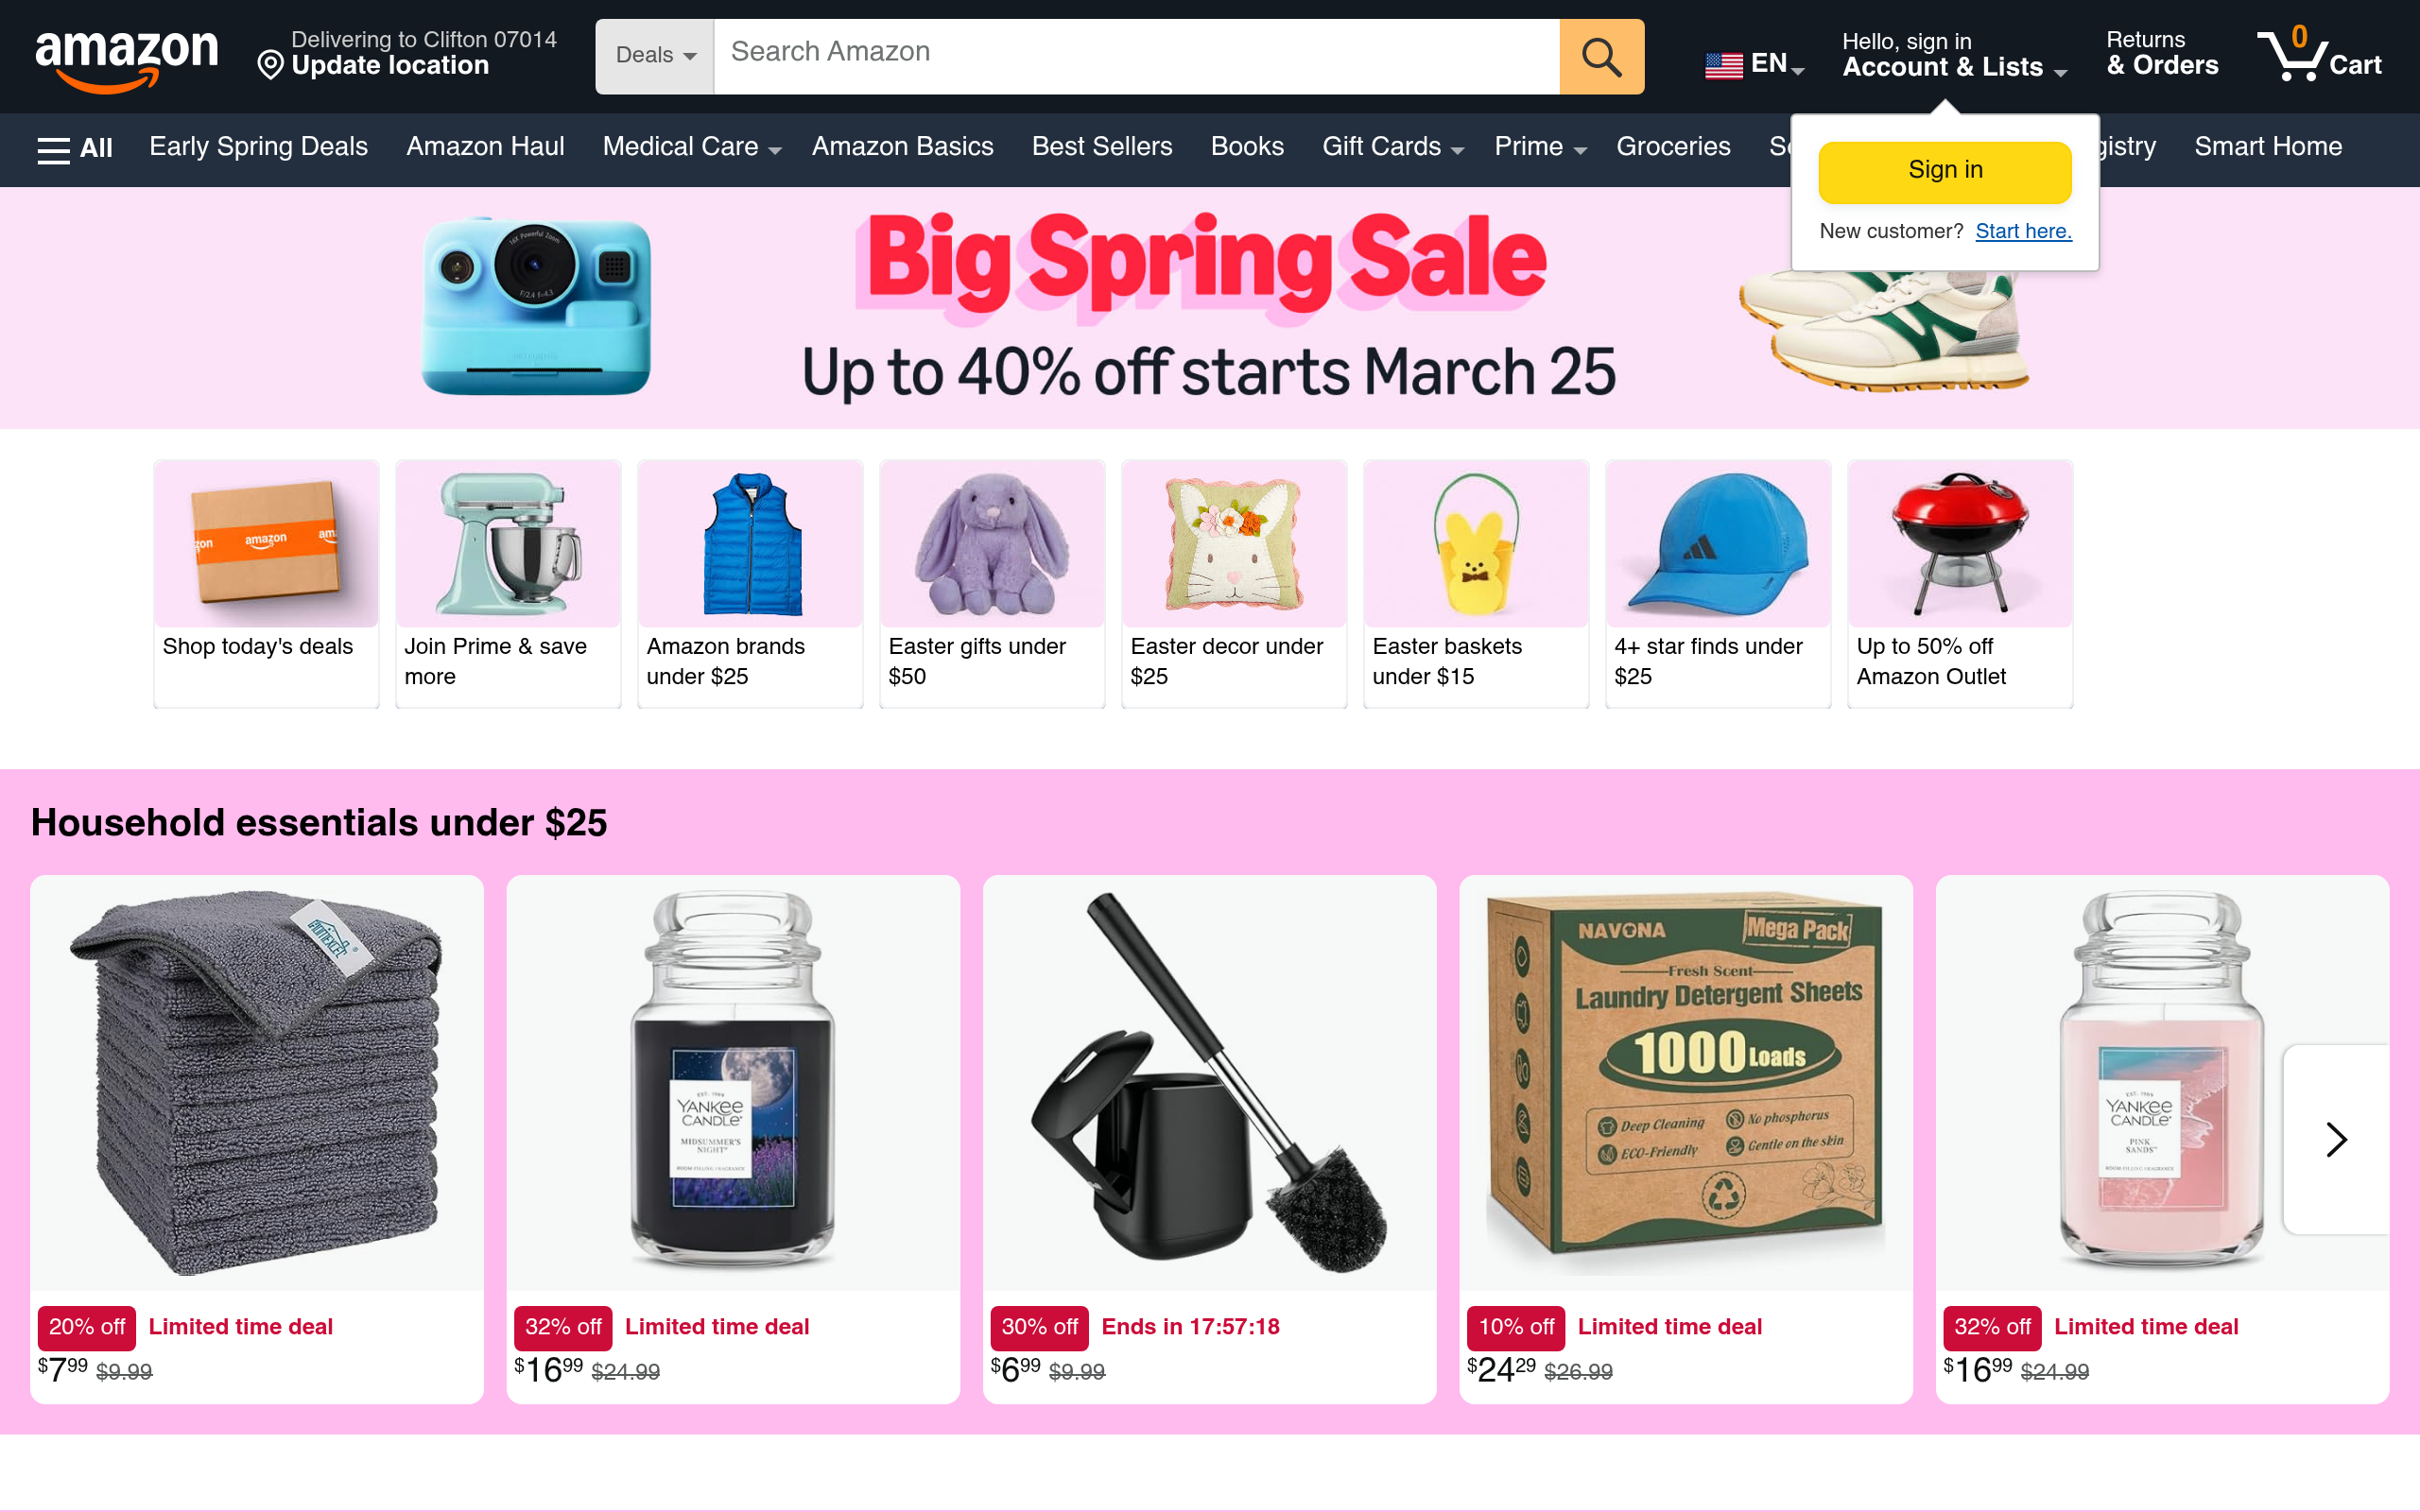Select the US flag language icon
This screenshot has height=1512, width=2420.
click(1723, 65)
